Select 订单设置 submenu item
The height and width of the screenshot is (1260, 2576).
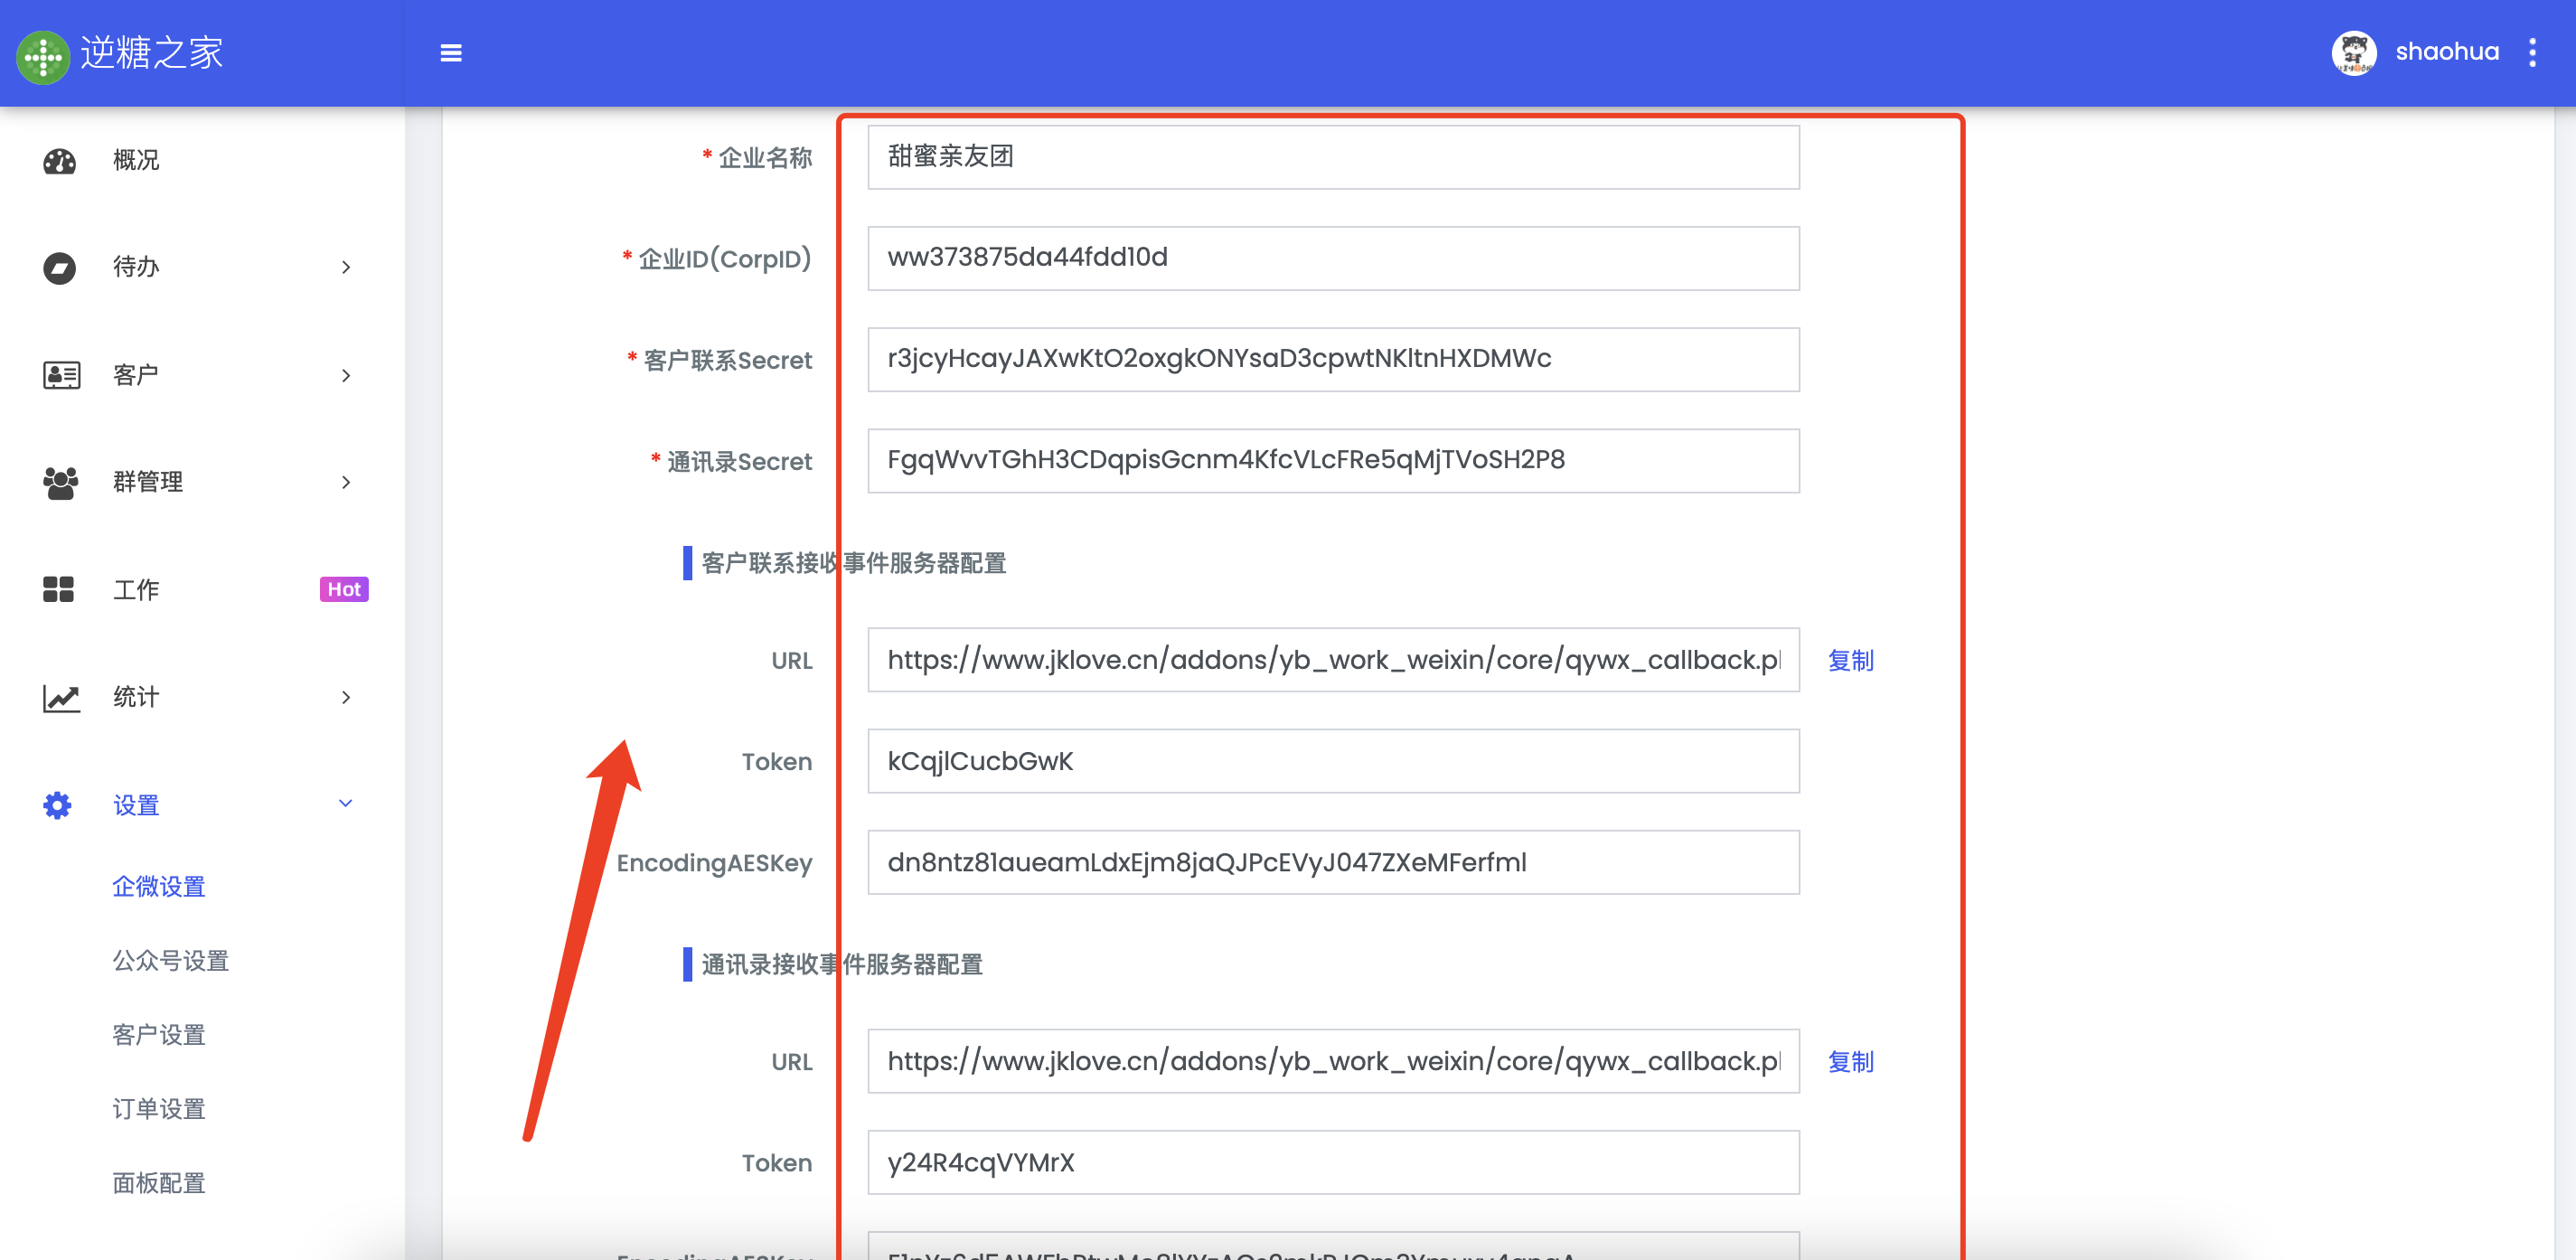tap(159, 1109)
